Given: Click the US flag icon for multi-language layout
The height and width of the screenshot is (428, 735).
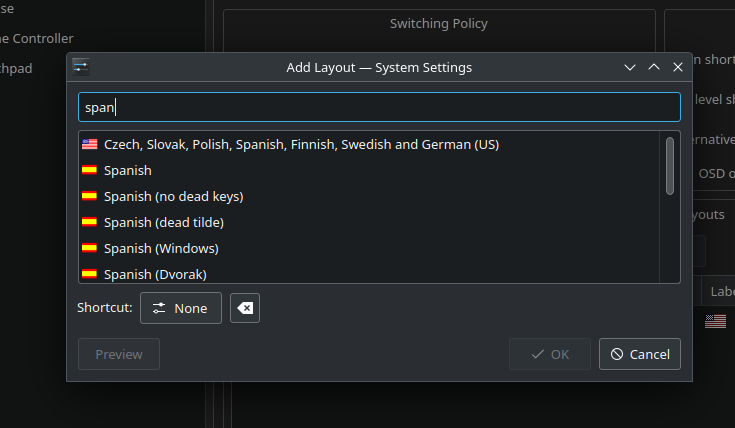Looking at the screenshot, I should [89, 144].
